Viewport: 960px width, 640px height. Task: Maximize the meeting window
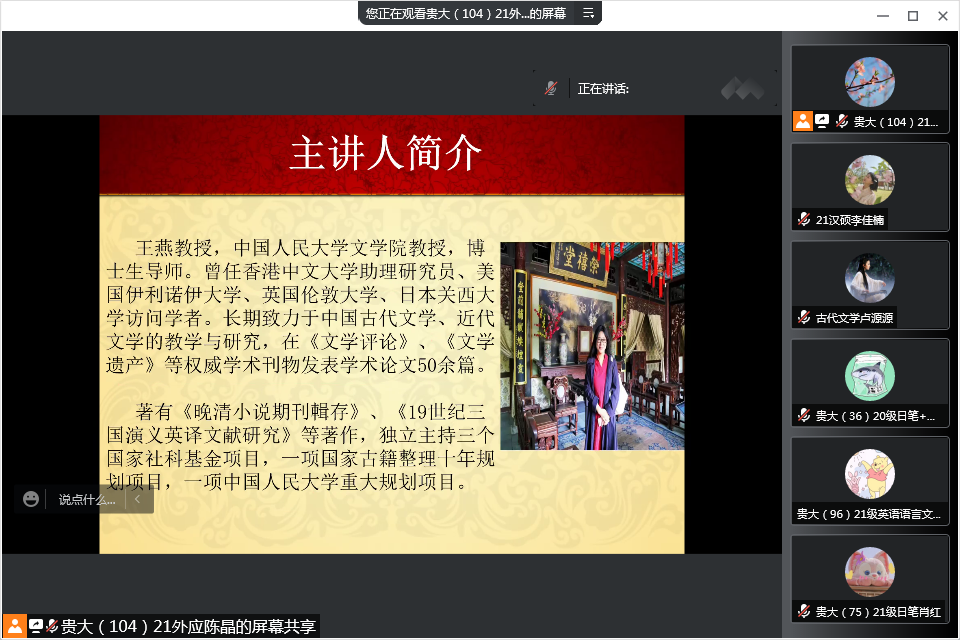pos(913,16)
